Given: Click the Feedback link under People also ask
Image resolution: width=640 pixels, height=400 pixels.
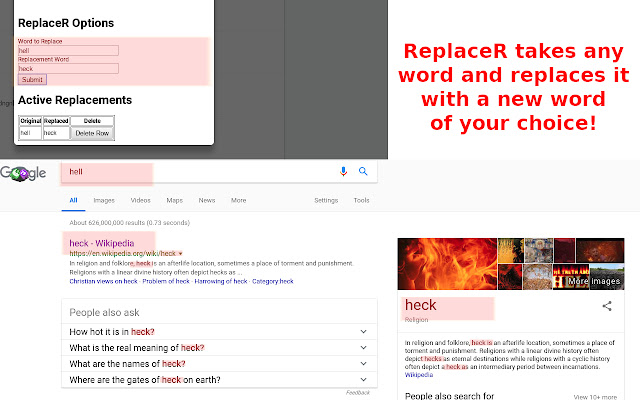Looking at the screenshot, I should point(358,393).
